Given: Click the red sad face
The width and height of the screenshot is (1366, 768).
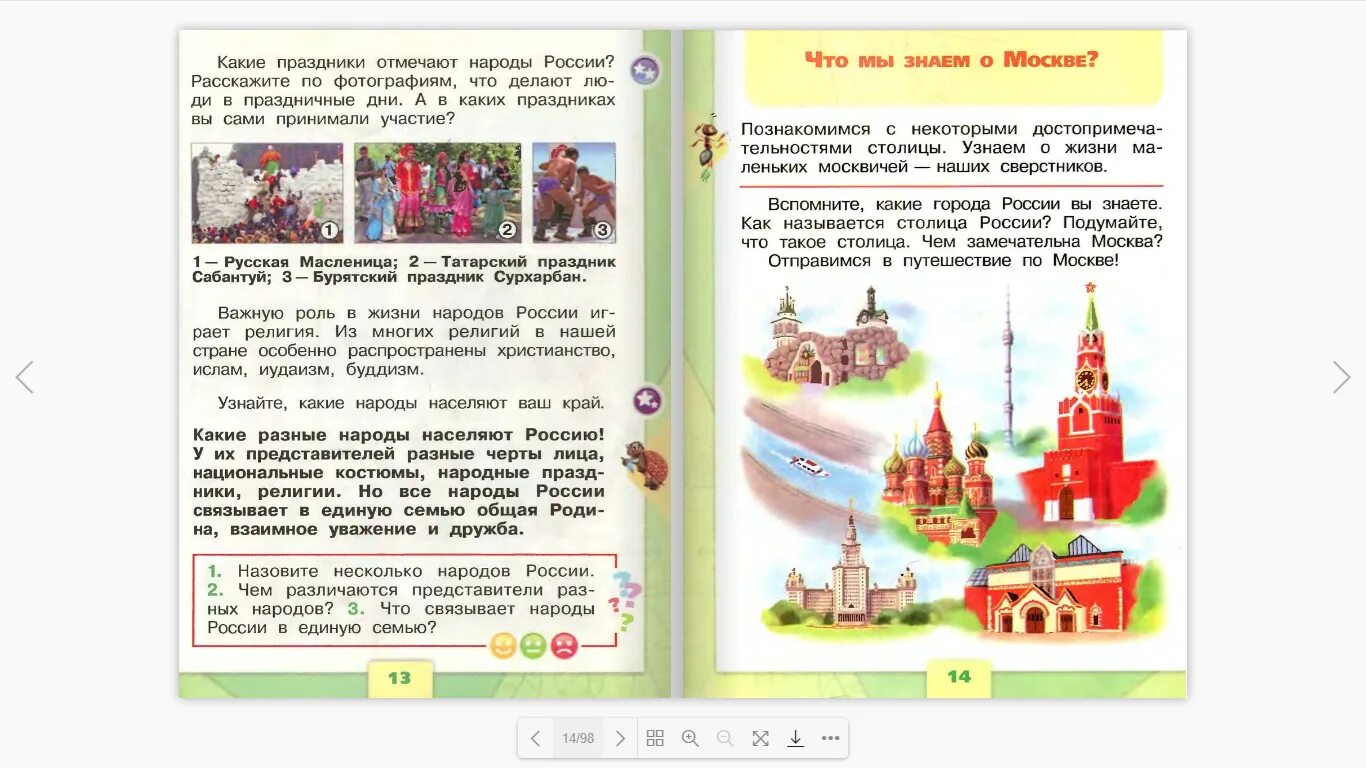Looking at the screenshot, I should (565, 646).
